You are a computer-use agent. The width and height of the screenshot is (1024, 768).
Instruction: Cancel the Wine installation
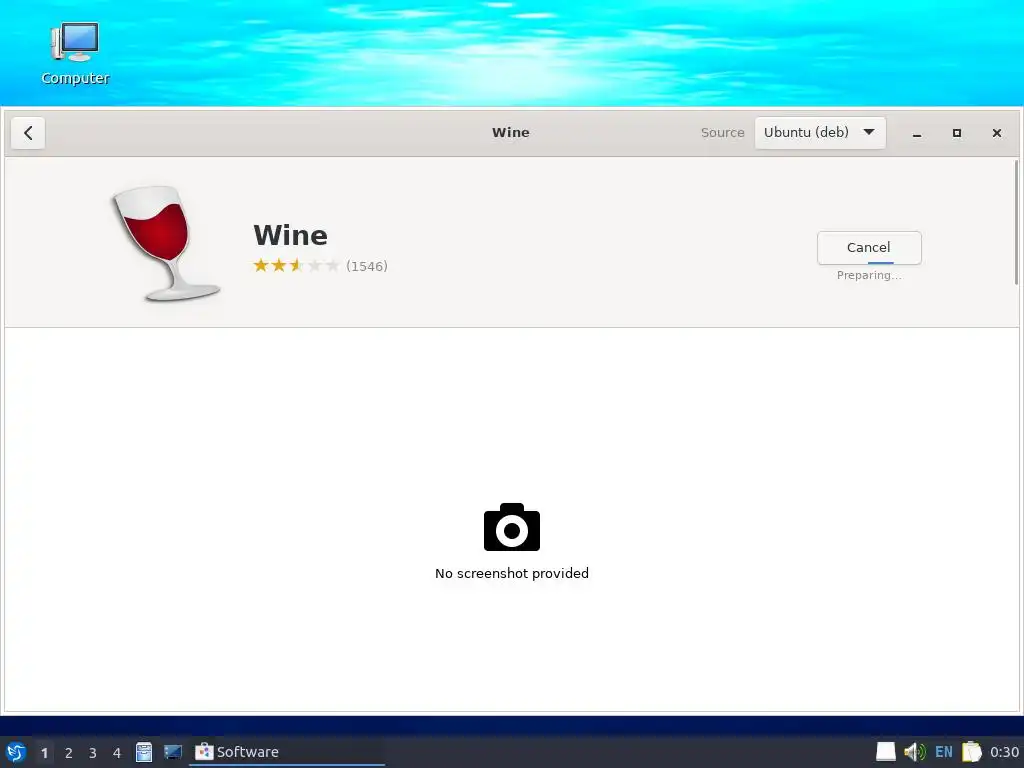[869, 248]
